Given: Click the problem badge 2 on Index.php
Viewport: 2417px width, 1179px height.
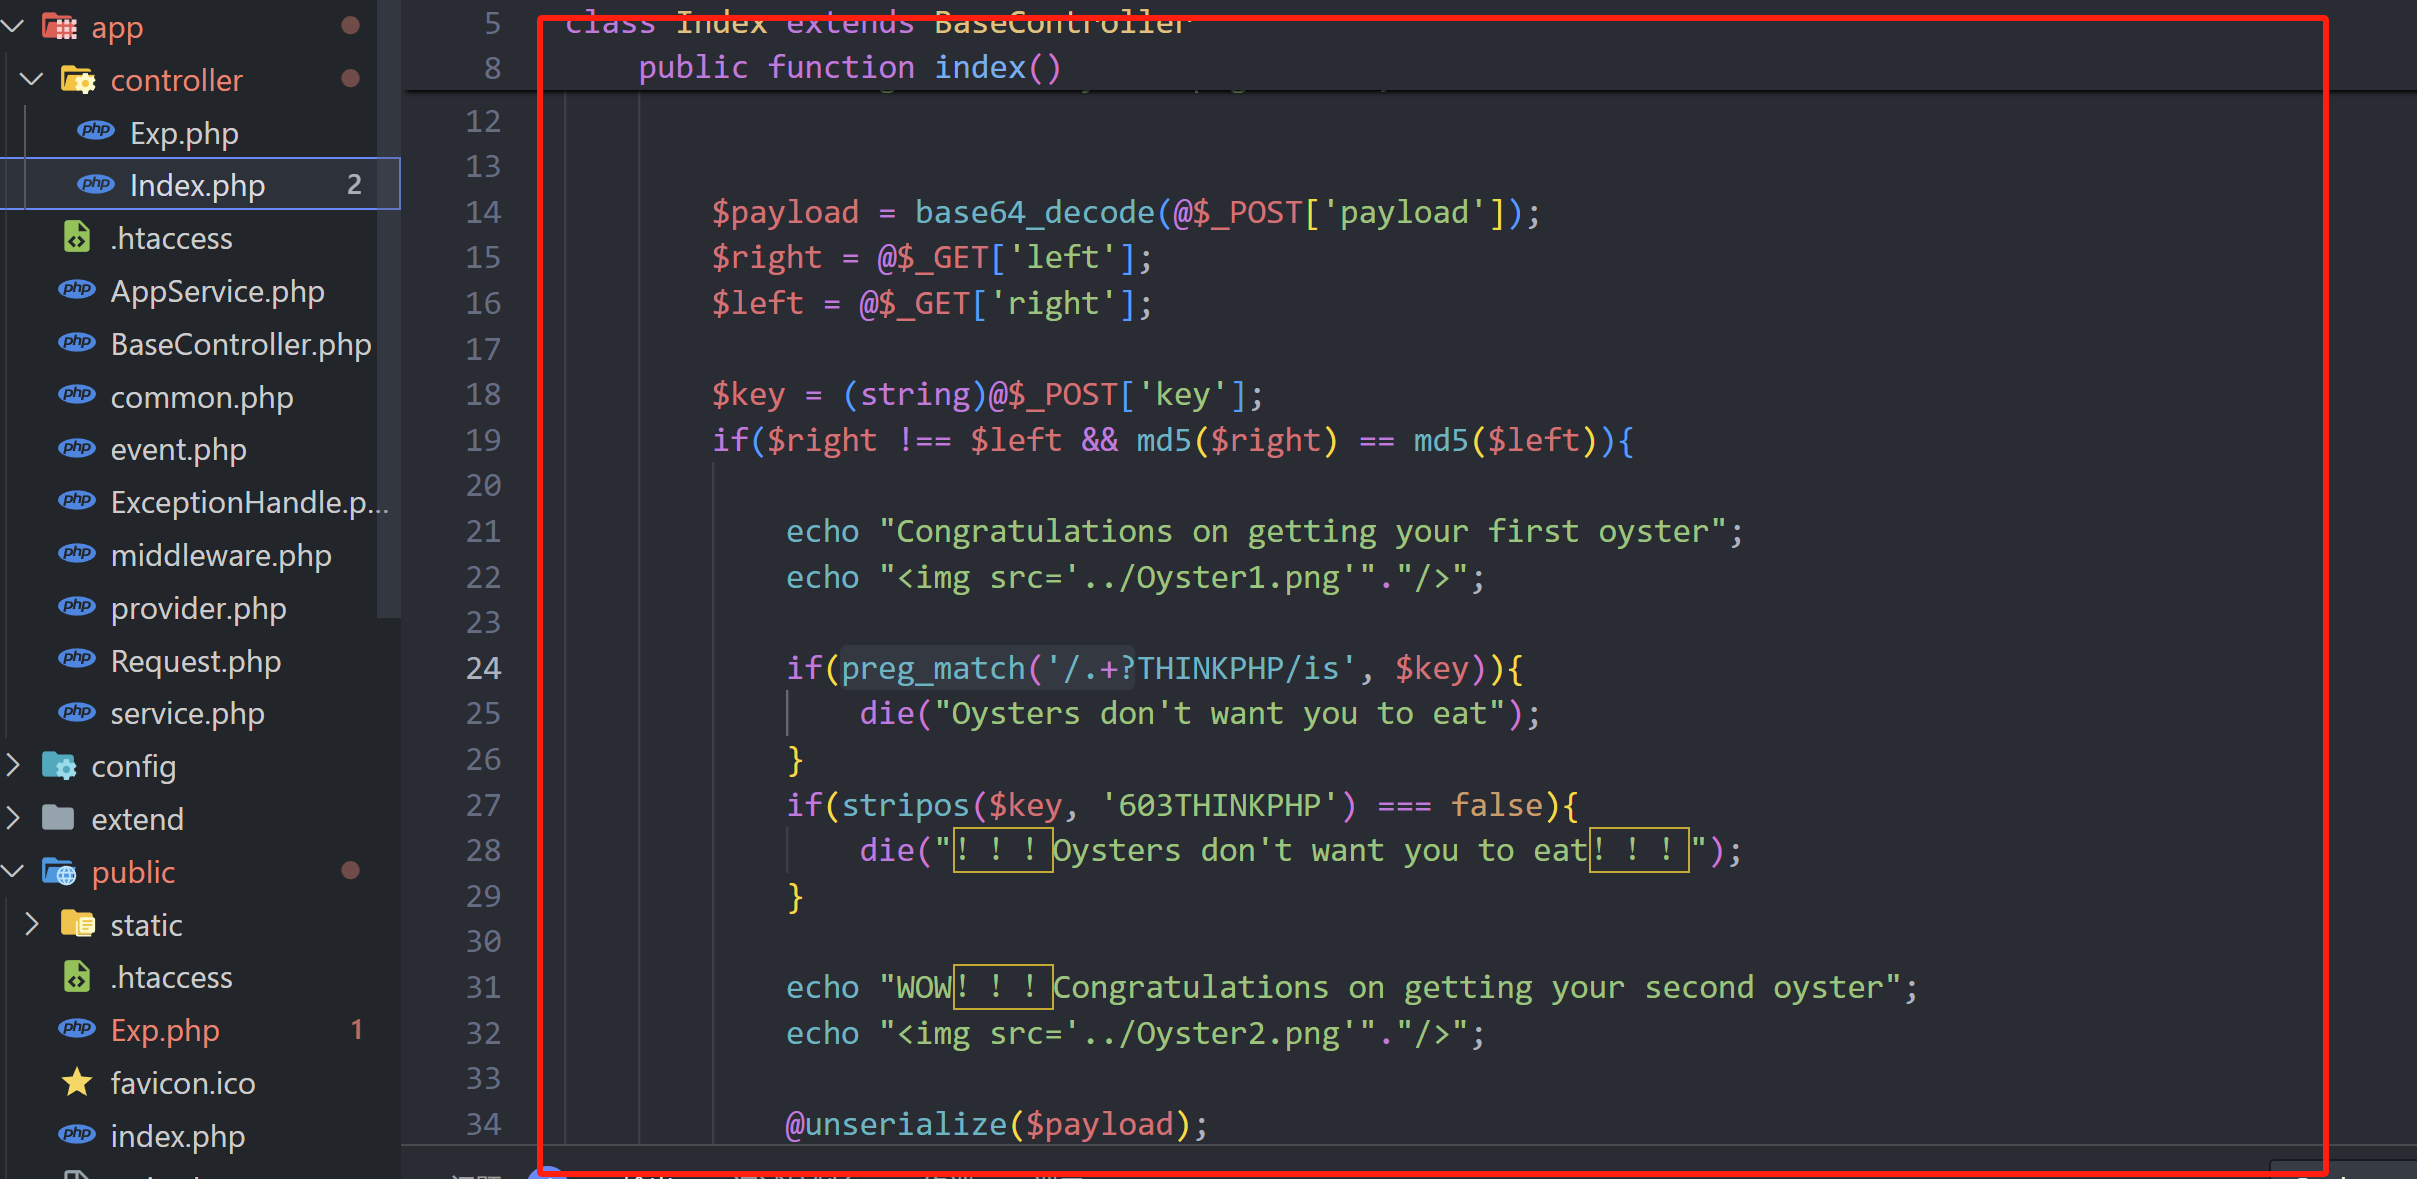Looking at the screenshot, I should coord(354,184).
